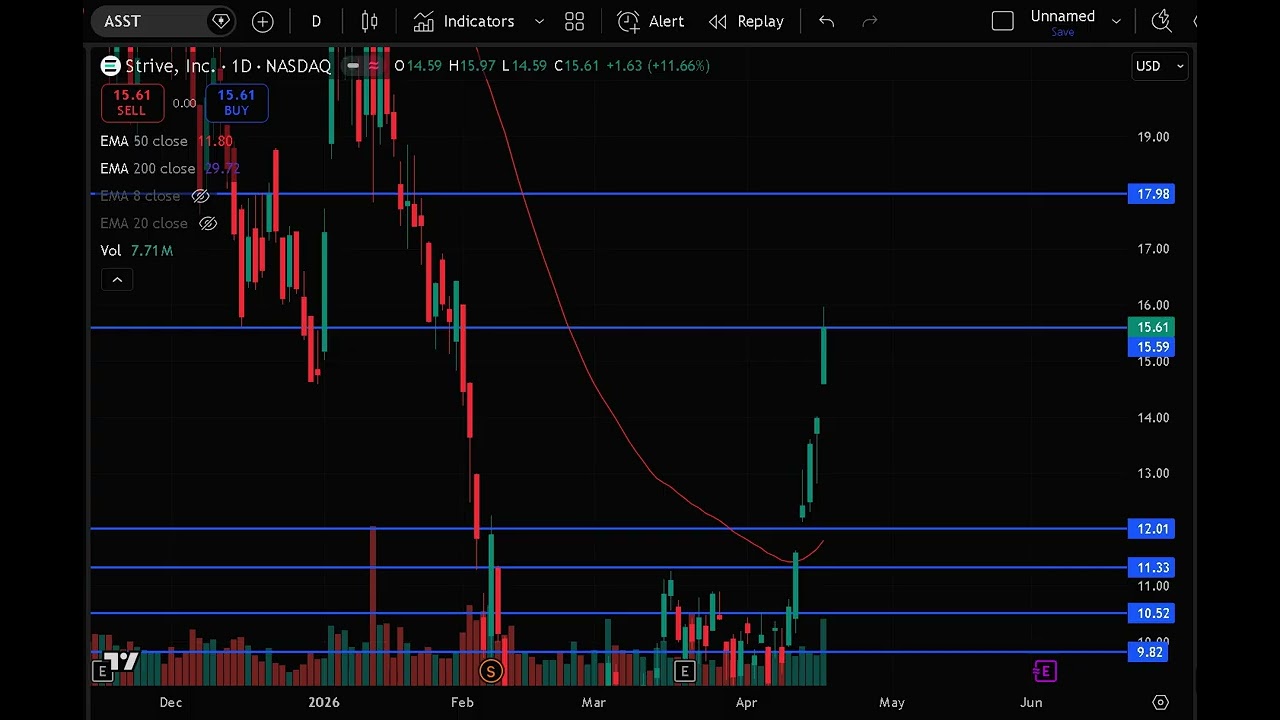This screenshot has height=720, width=1280.
Task: Show the hidden EMA 20 indicator
Action: tap(208, 223)
